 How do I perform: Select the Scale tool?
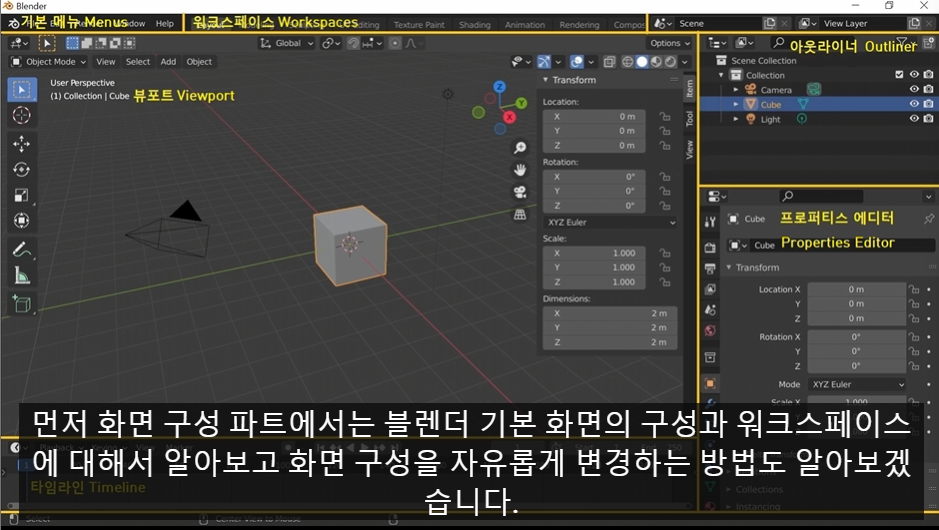pyautogui.click(x=22, y=195)
